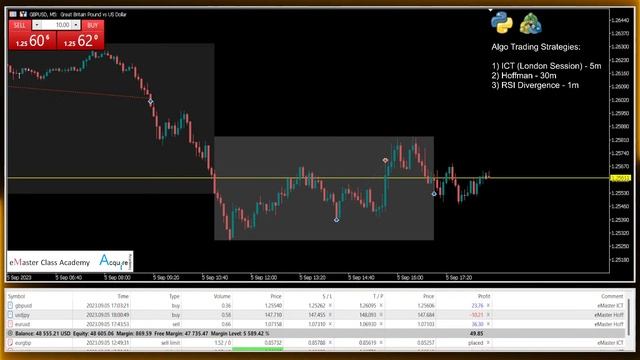Screen dimensions: 640x360
Task: Click gbpusd profit value 23.76
Action: [477, 305]
